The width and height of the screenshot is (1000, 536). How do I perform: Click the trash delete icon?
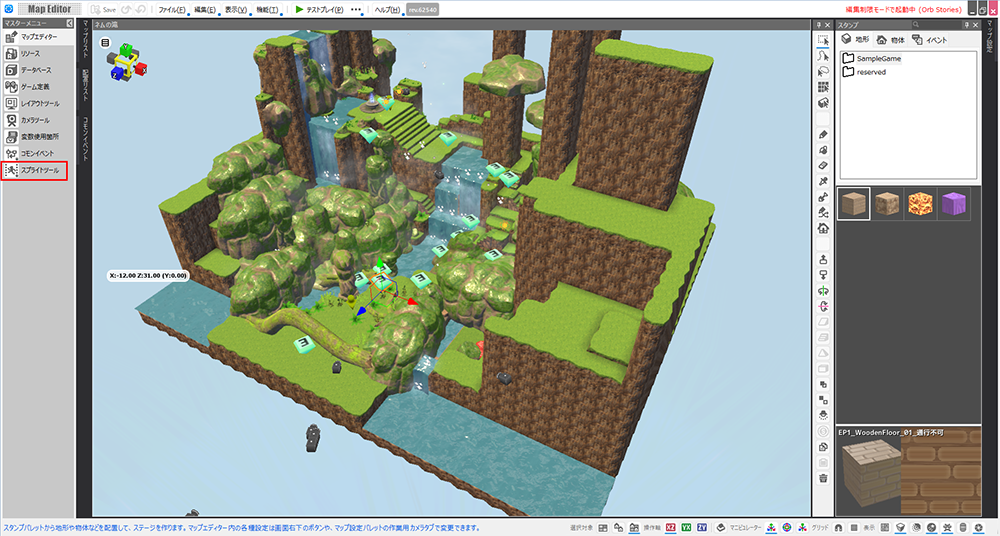tap(823, 478)
